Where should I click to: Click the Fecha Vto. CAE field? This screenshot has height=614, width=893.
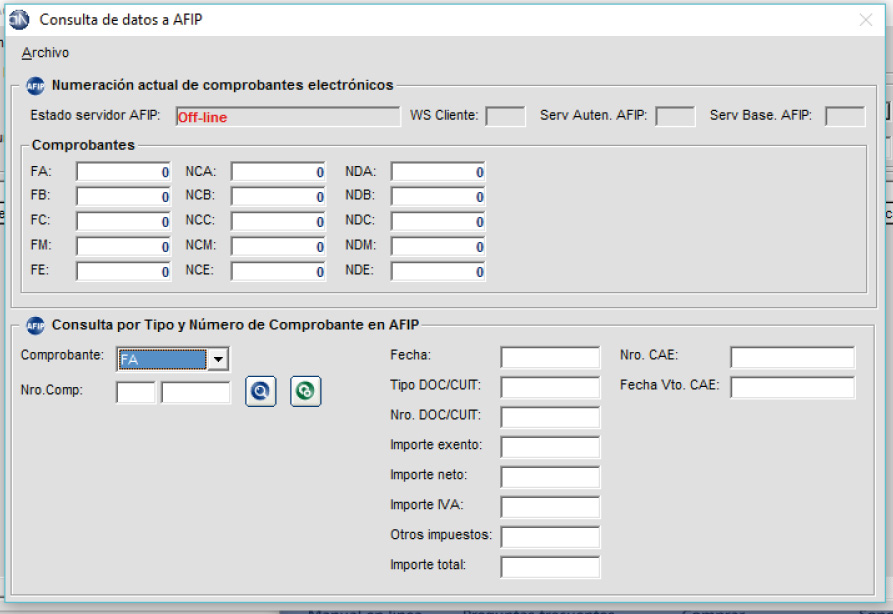point(793,387)
